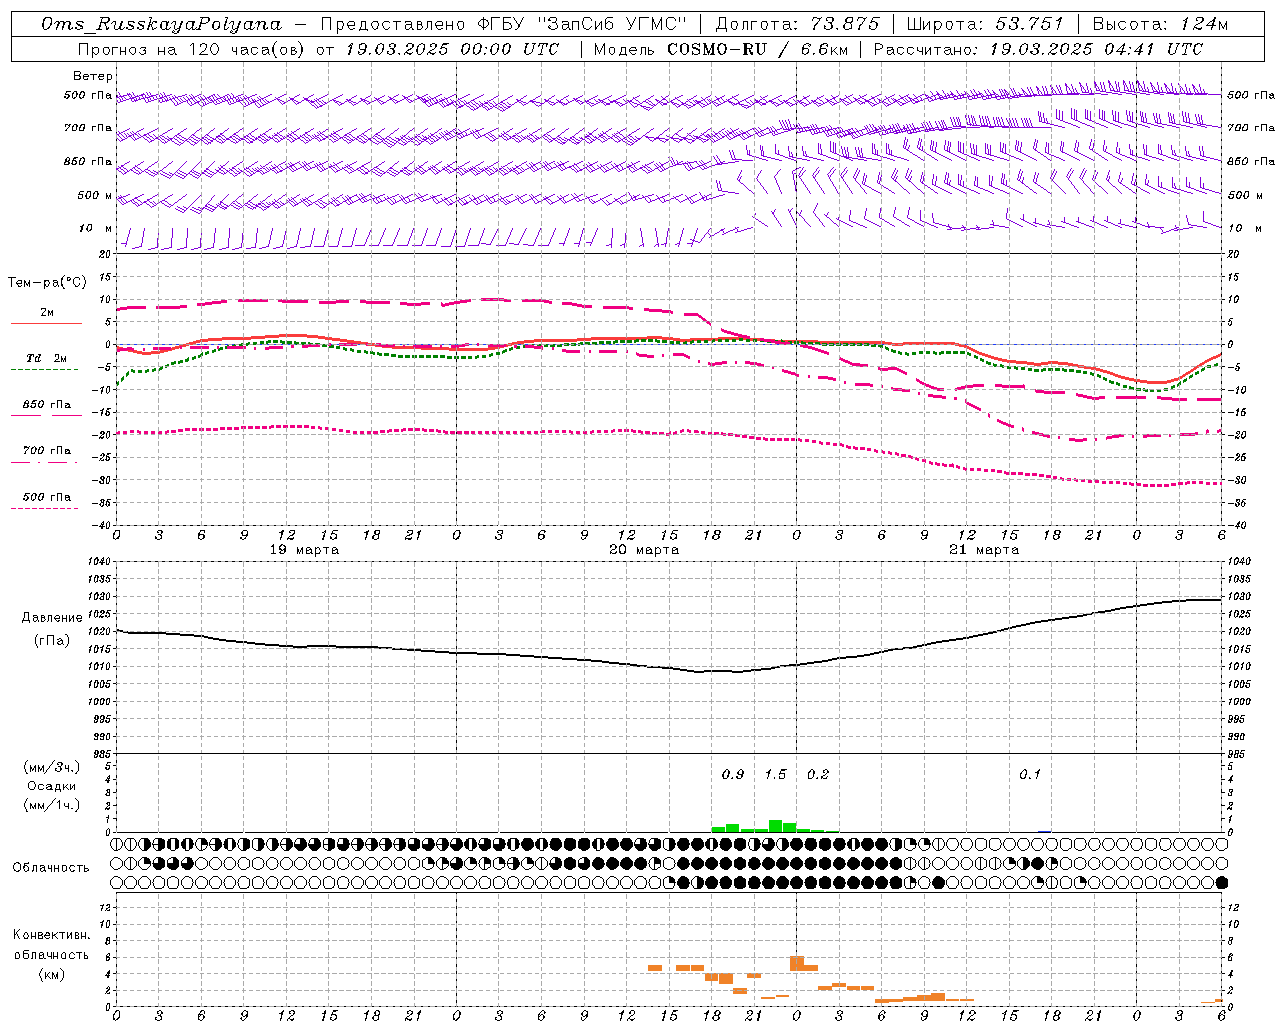Screen dimensions: 1280x1024
Task: Click the 1.5 precipitation total
Action: click(x=775, y=775)
